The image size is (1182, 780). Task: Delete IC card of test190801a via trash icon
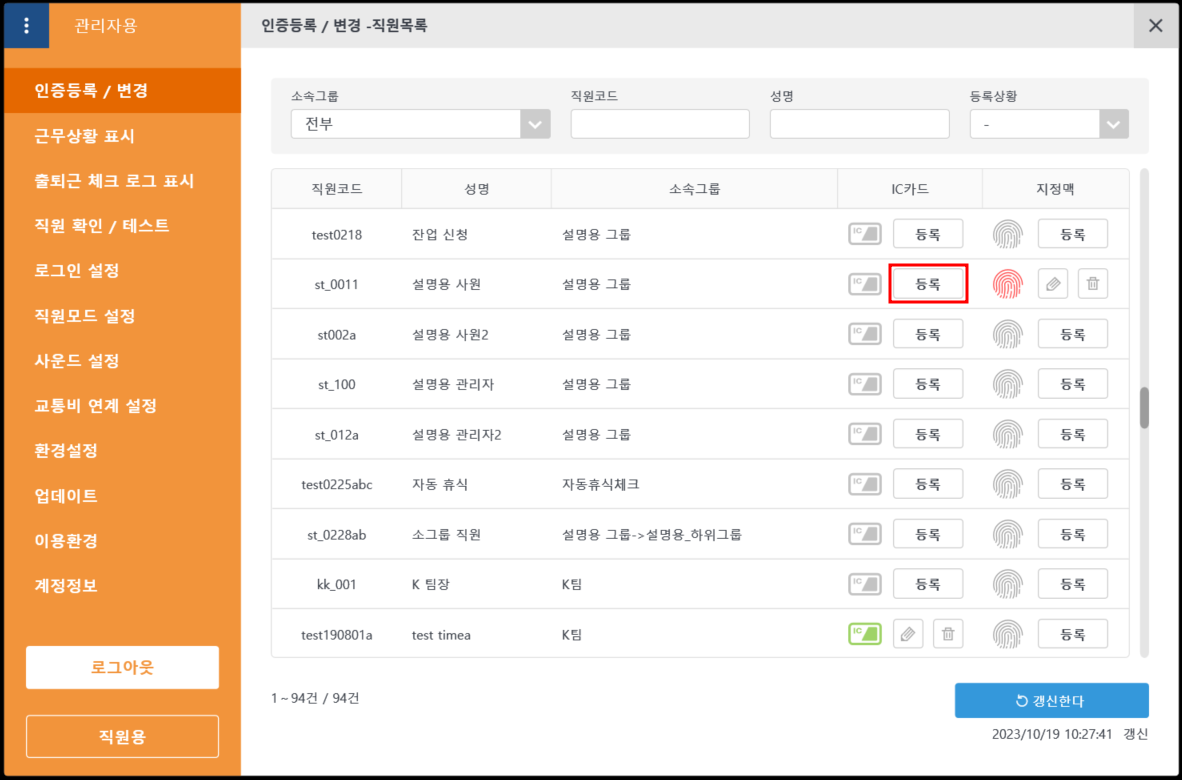(x=948, y=634)
